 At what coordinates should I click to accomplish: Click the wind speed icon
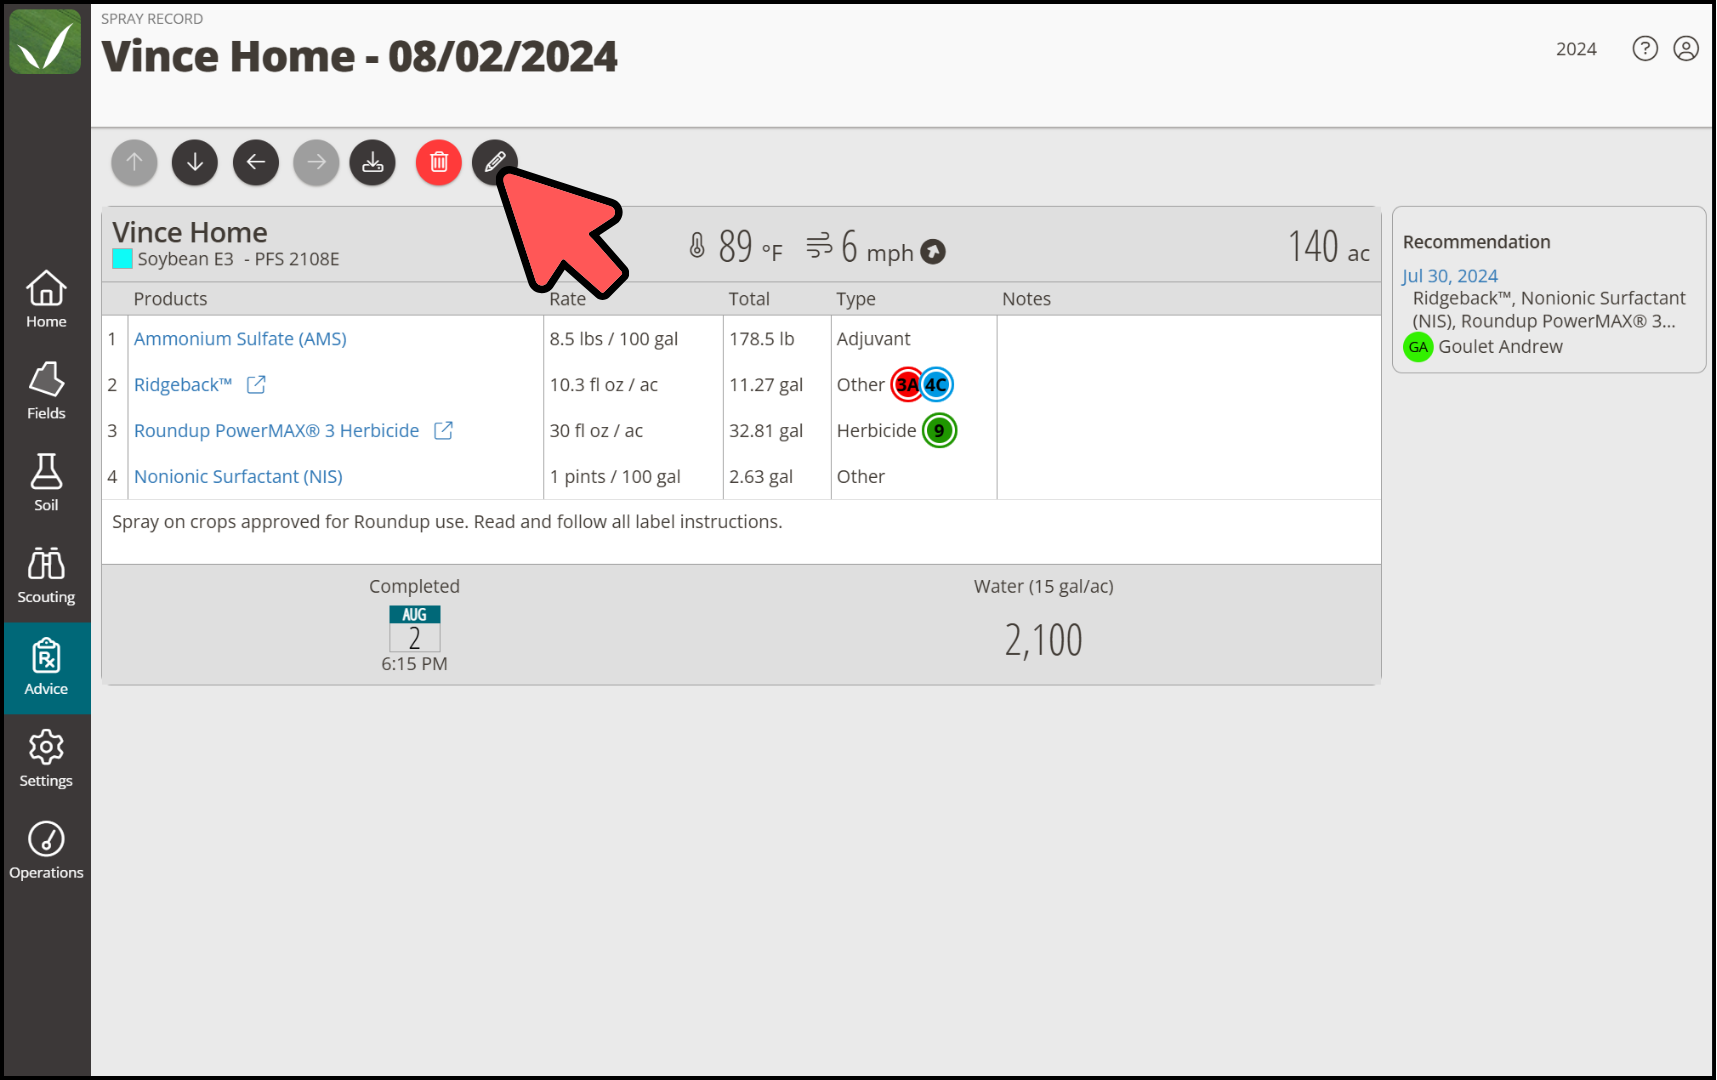pyautogui.click(x=819, y=246)
